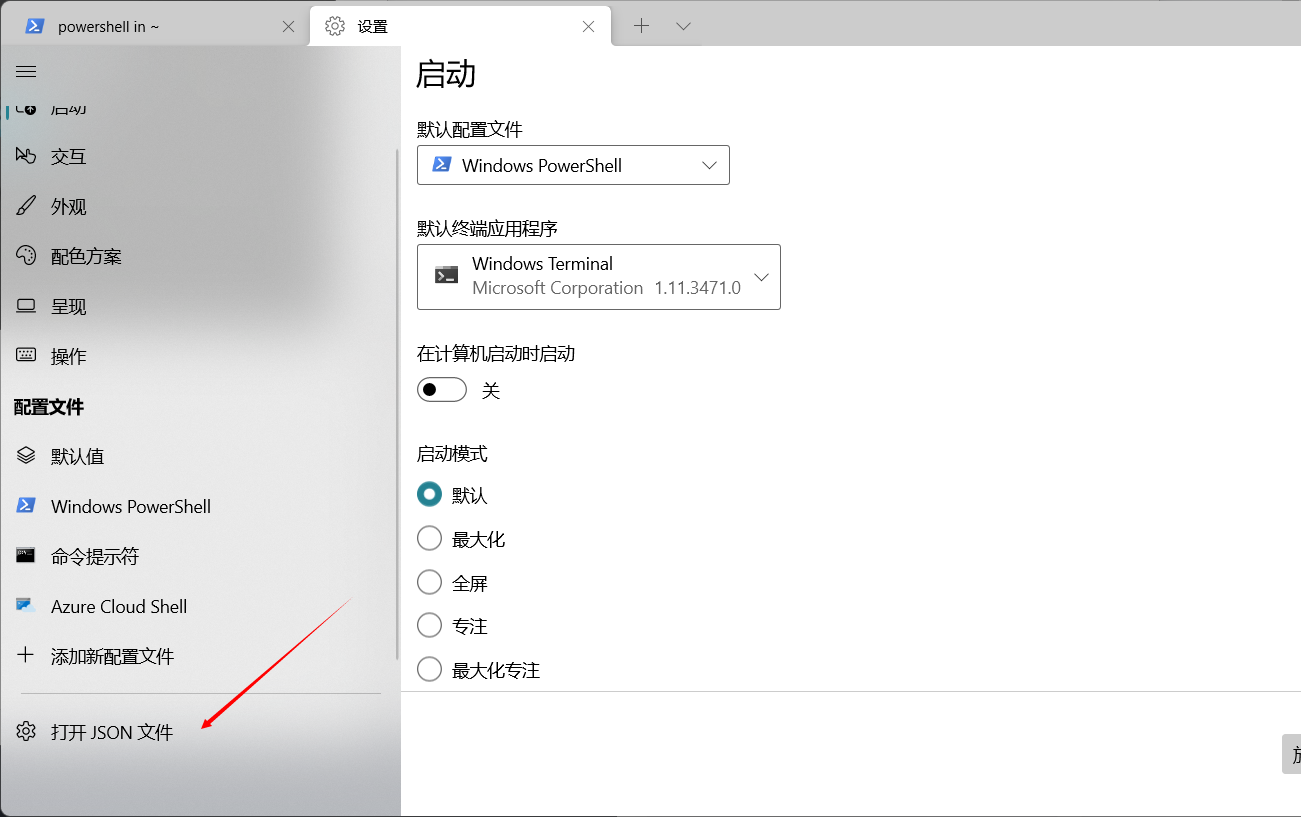Click the hamburger menu icon in sidebar

(x=26, y=72)
